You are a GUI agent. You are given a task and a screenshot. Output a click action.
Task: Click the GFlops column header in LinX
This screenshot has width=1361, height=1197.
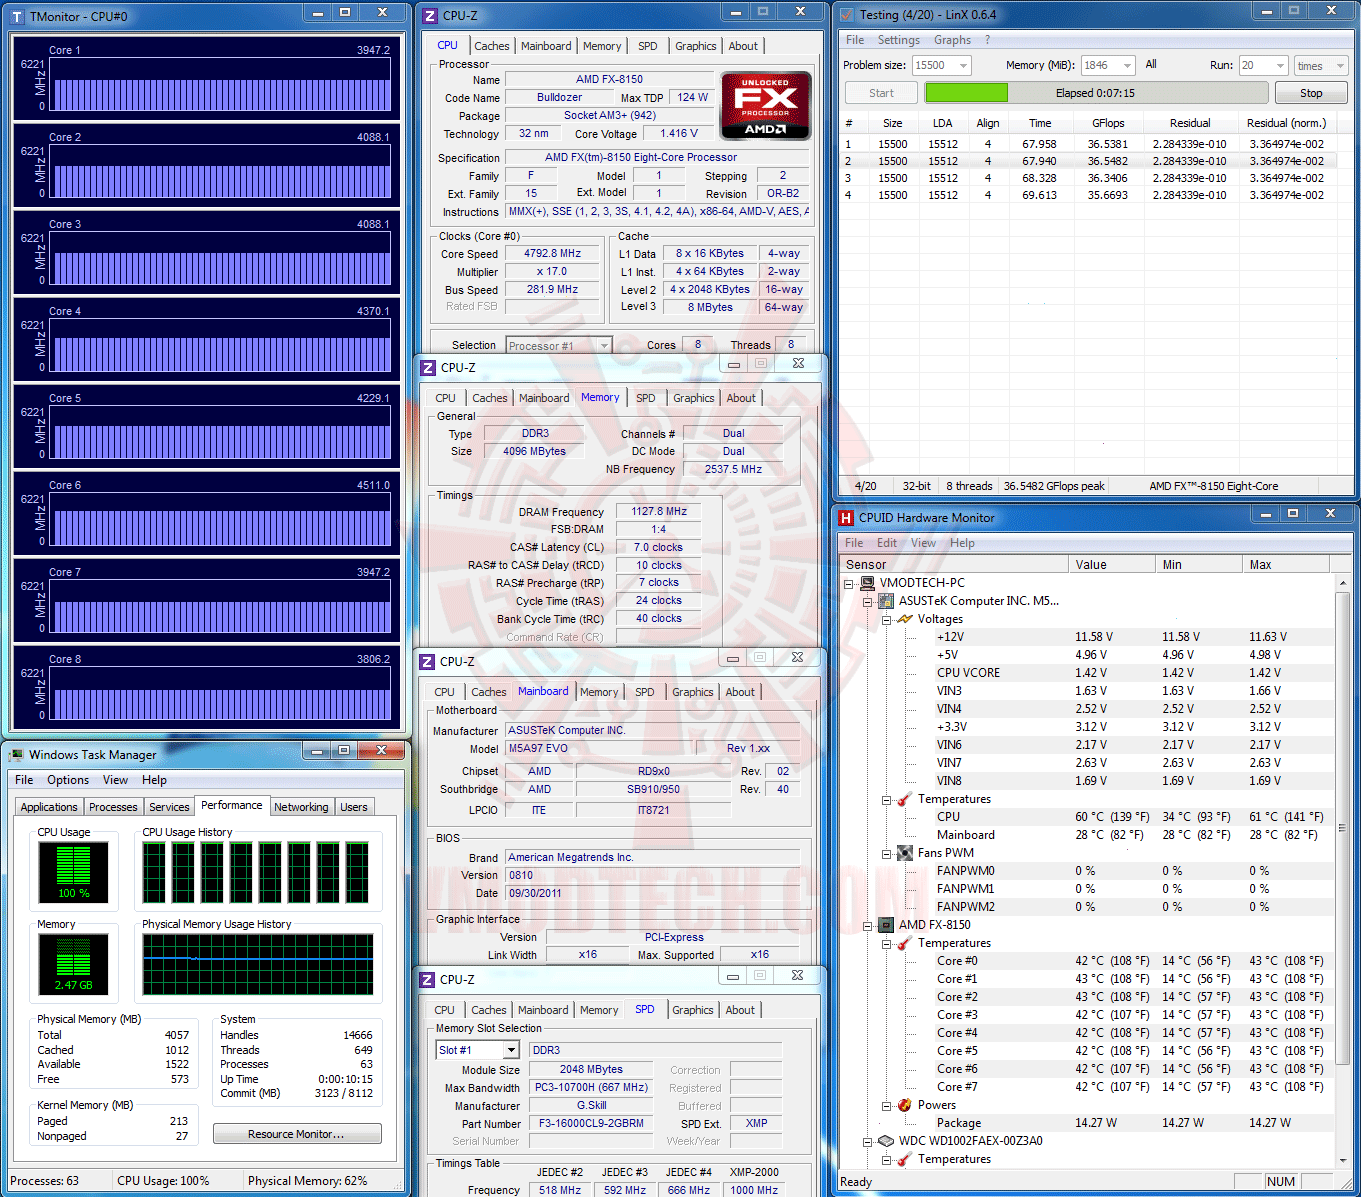[1108, 123]
